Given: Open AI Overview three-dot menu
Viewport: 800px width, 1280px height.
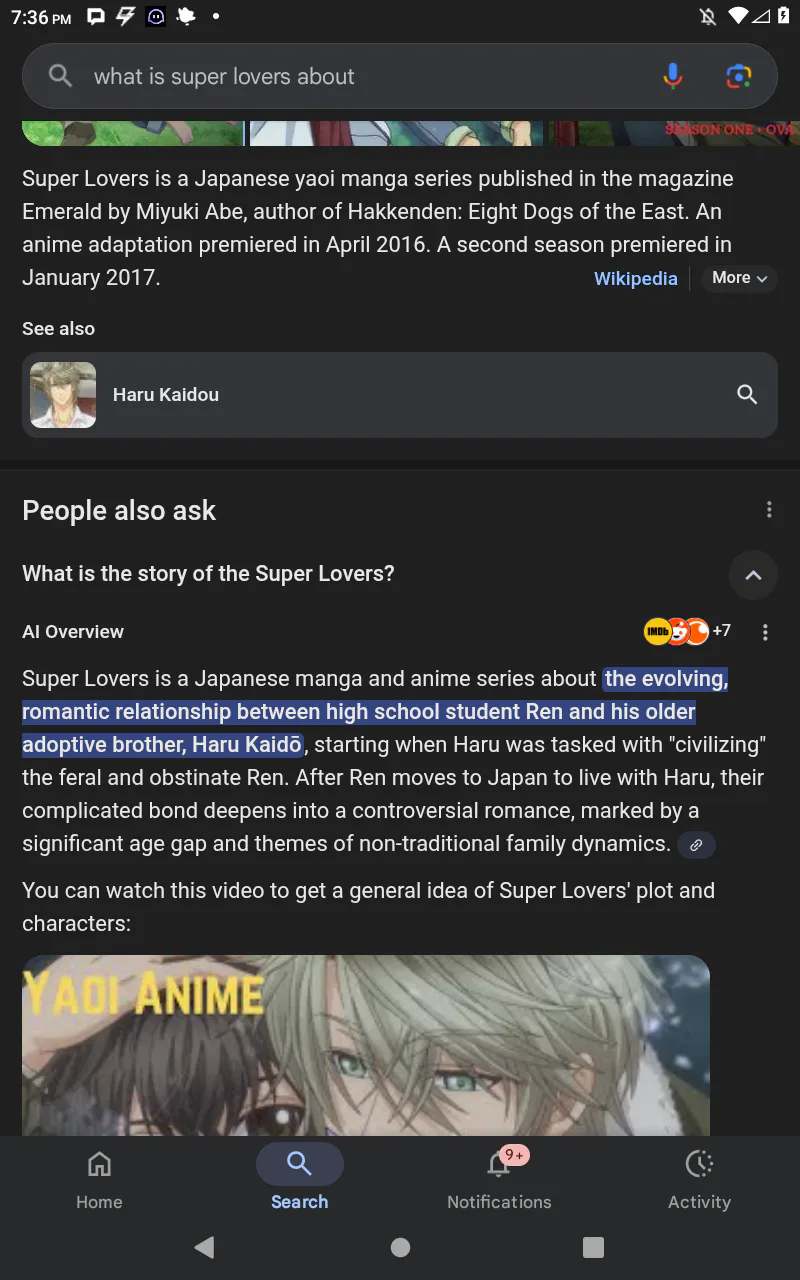Looking at the screenshot, I should pyautogui.click(x=765, y=632).
